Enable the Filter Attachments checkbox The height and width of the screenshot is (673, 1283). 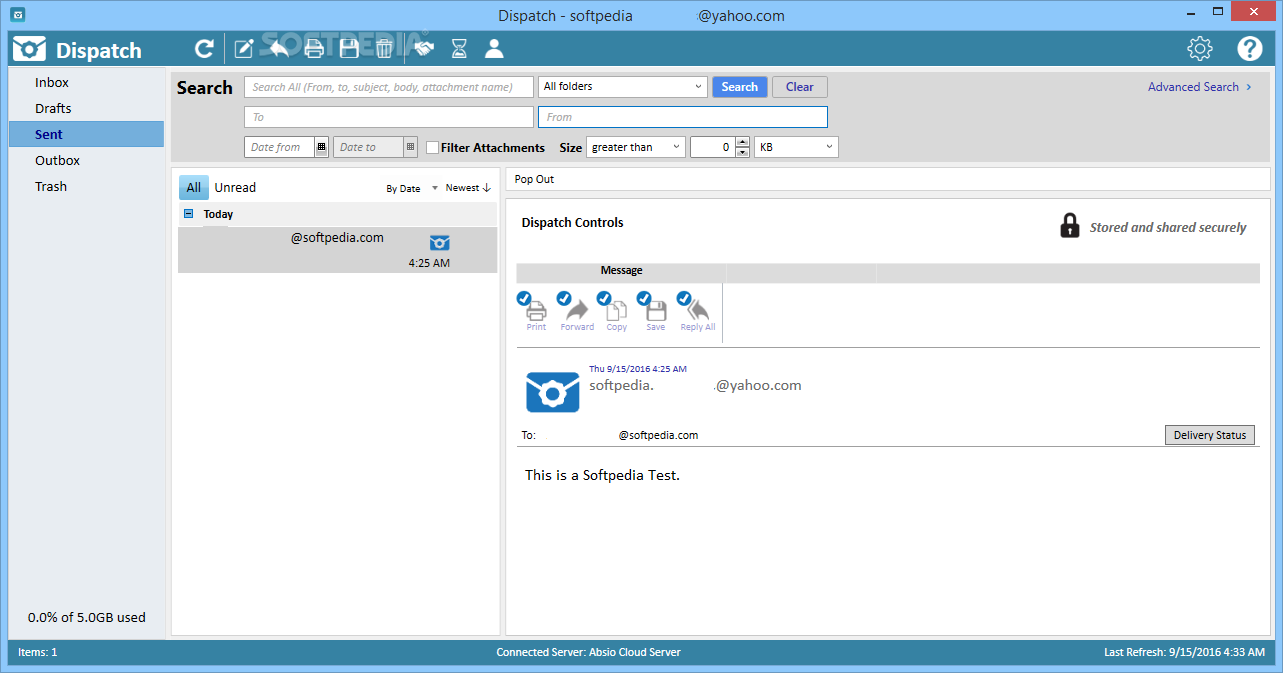[x=433, y=147]
